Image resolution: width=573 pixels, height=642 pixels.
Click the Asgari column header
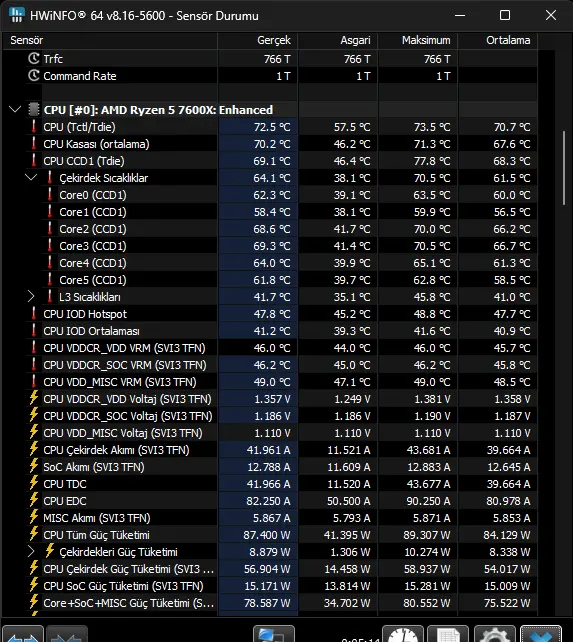point(337,40)
